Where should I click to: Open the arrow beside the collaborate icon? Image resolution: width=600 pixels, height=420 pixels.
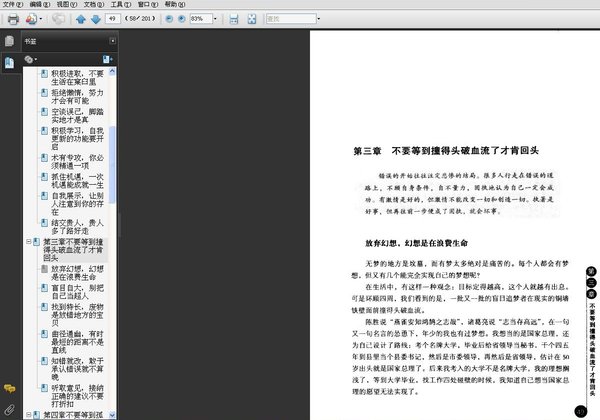[x=41, y=19]
